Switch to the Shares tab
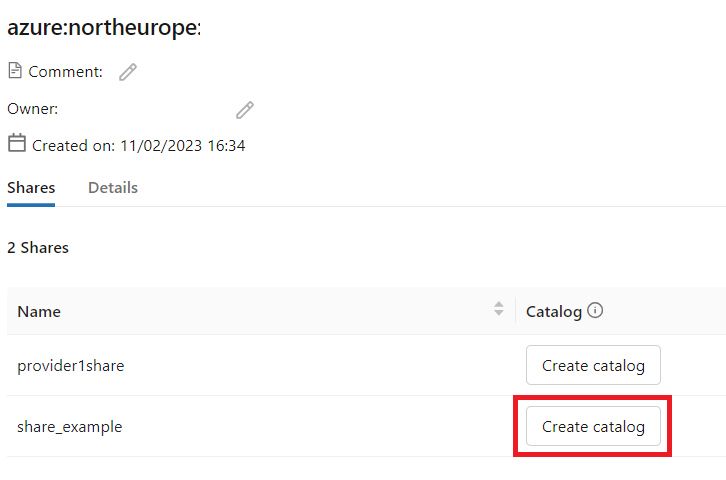 pyautogui.click(x=31, y=188)
